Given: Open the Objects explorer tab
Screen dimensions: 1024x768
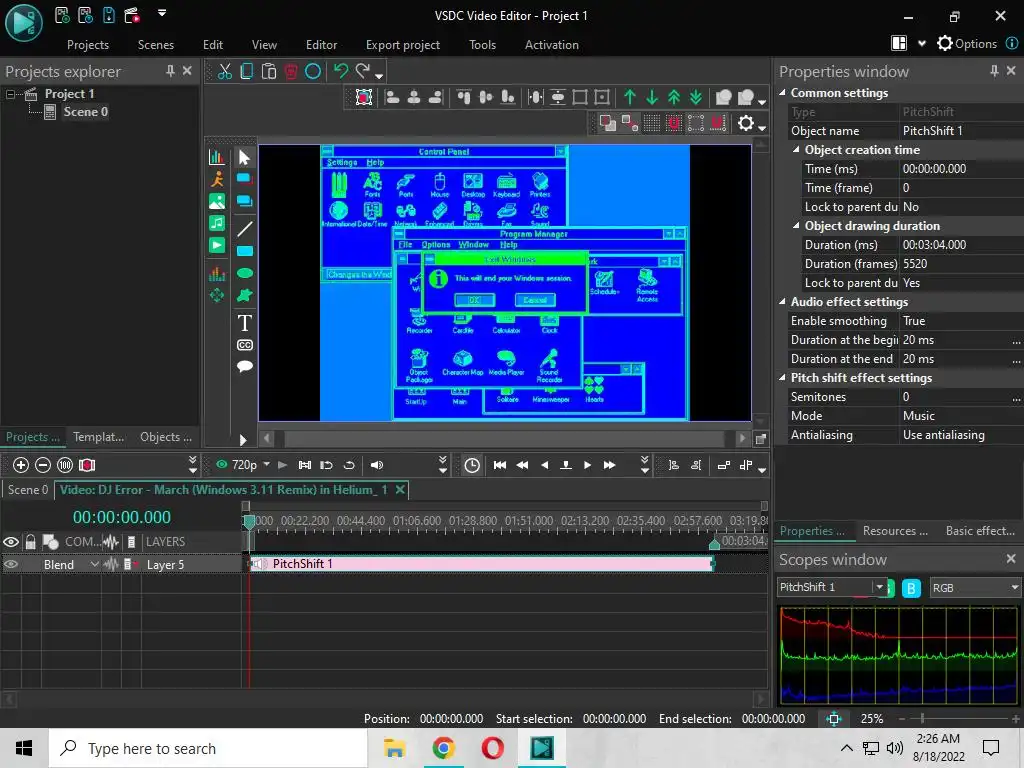Looking at the screenshot, I should click(x=166, y=437).
